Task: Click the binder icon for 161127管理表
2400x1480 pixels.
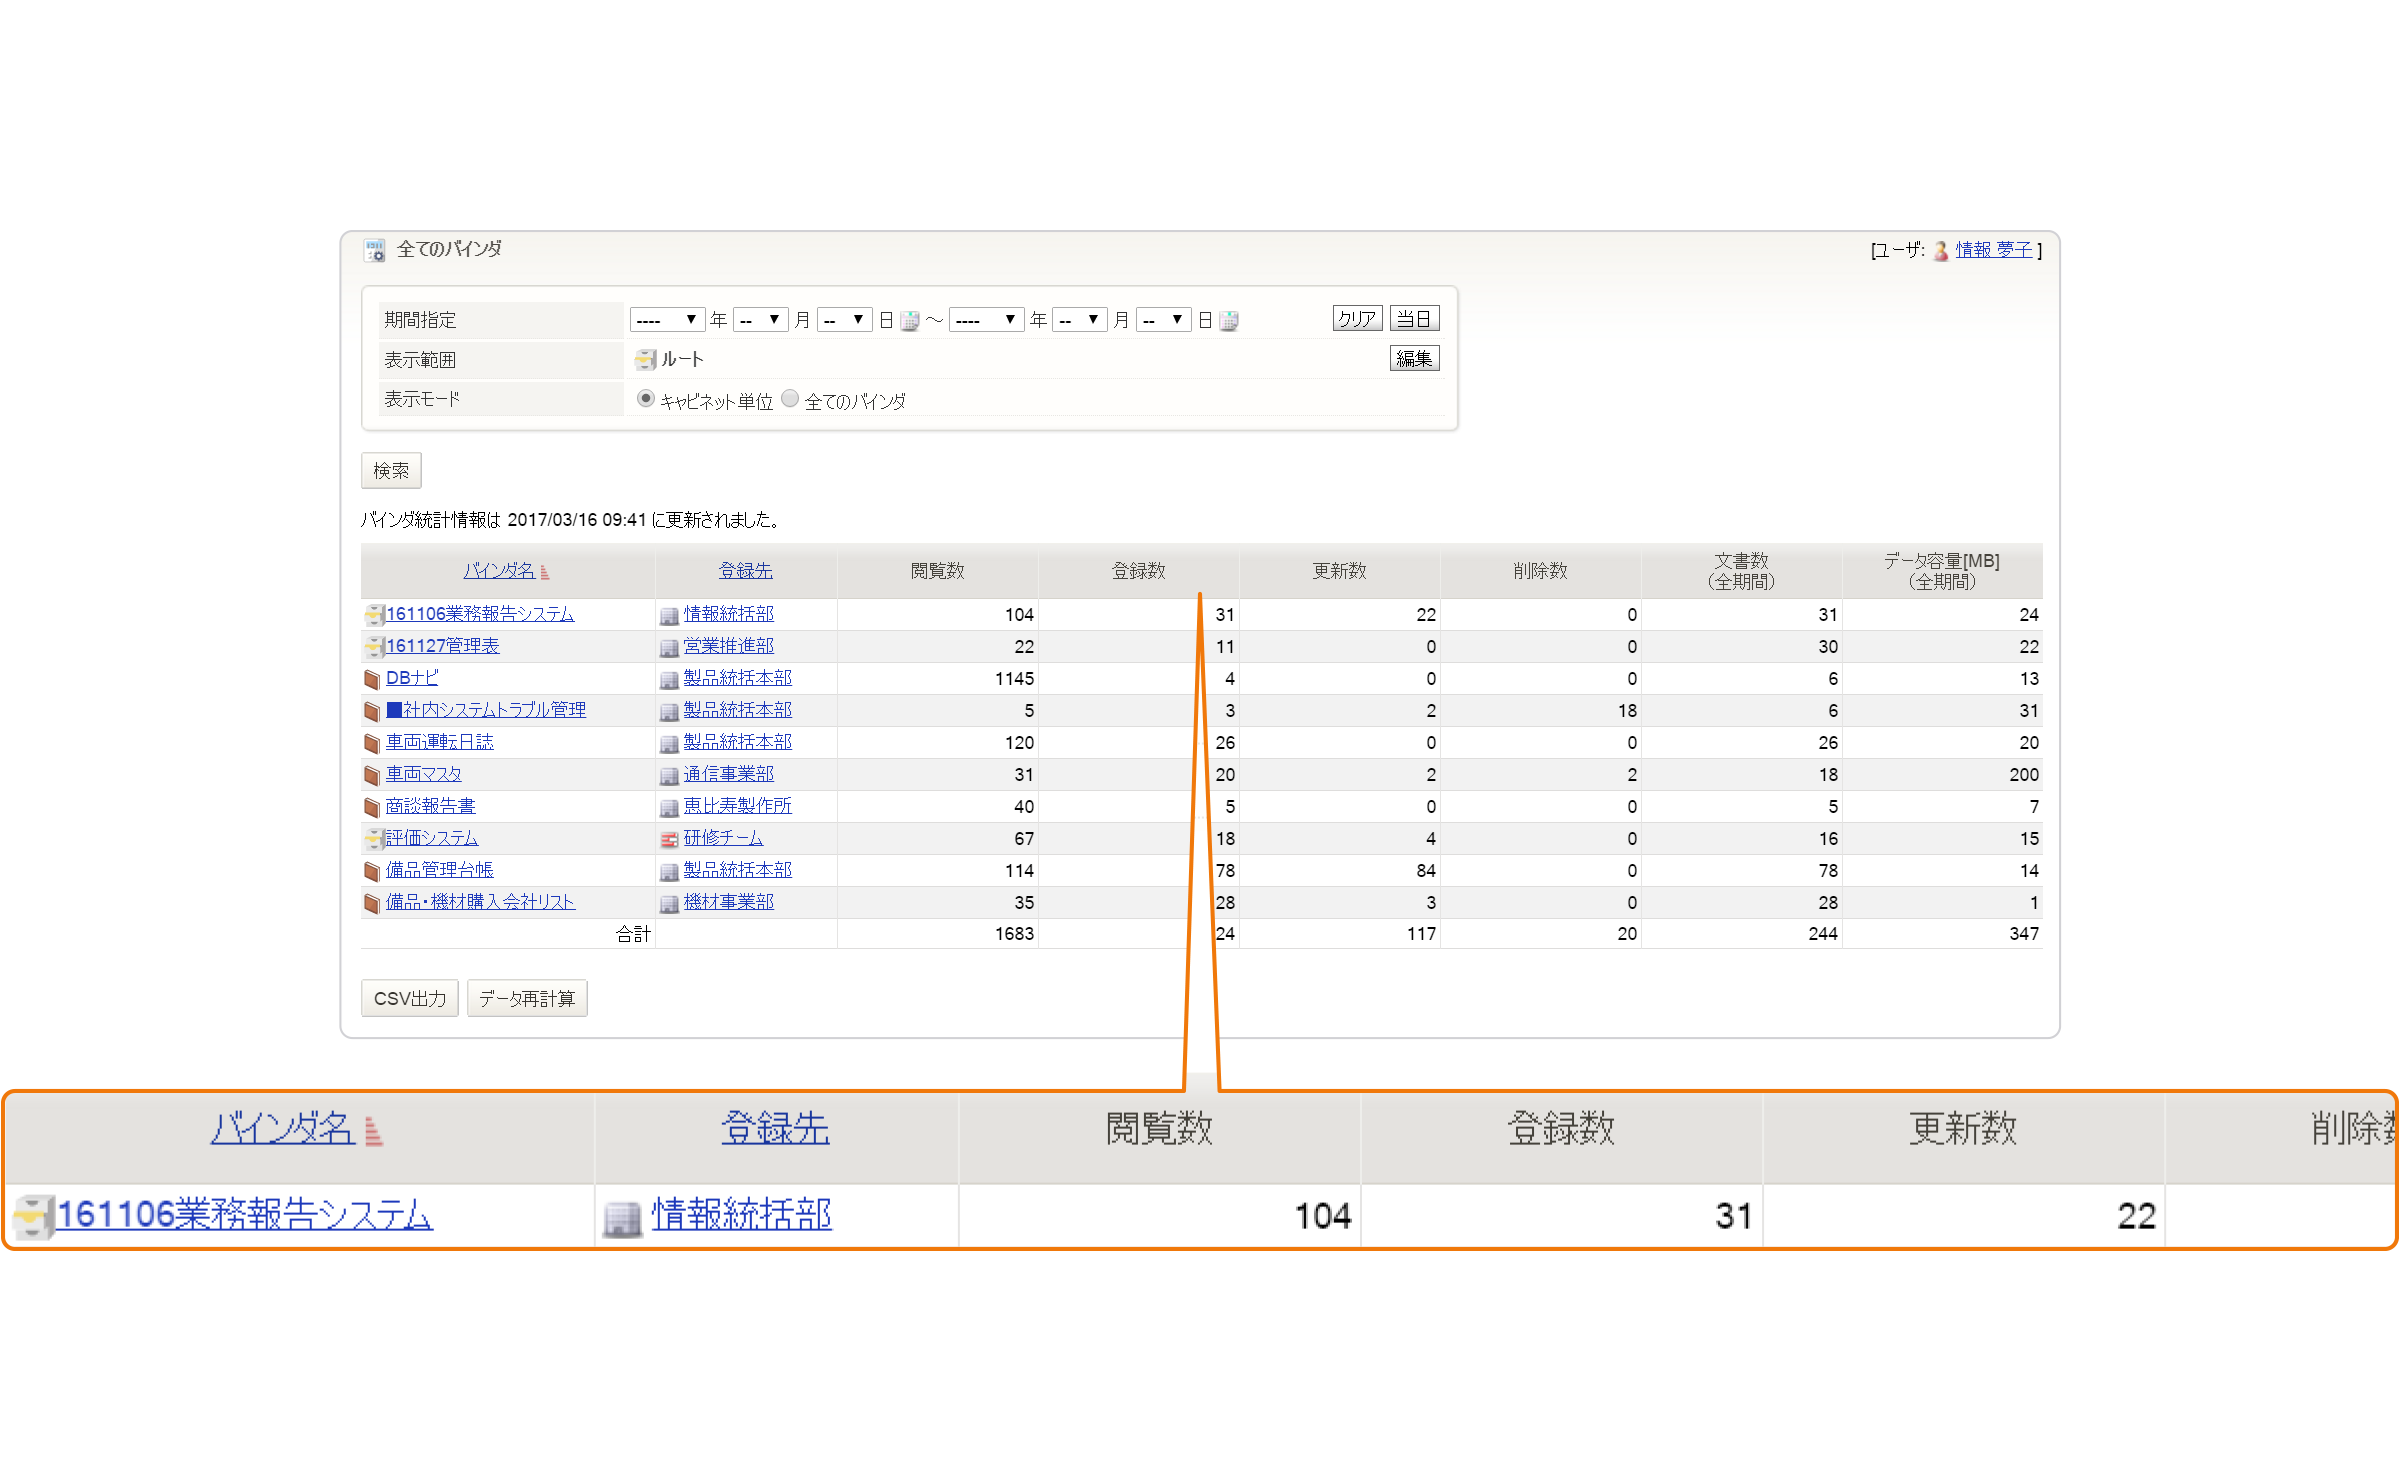Action: [x=375, y=646]
